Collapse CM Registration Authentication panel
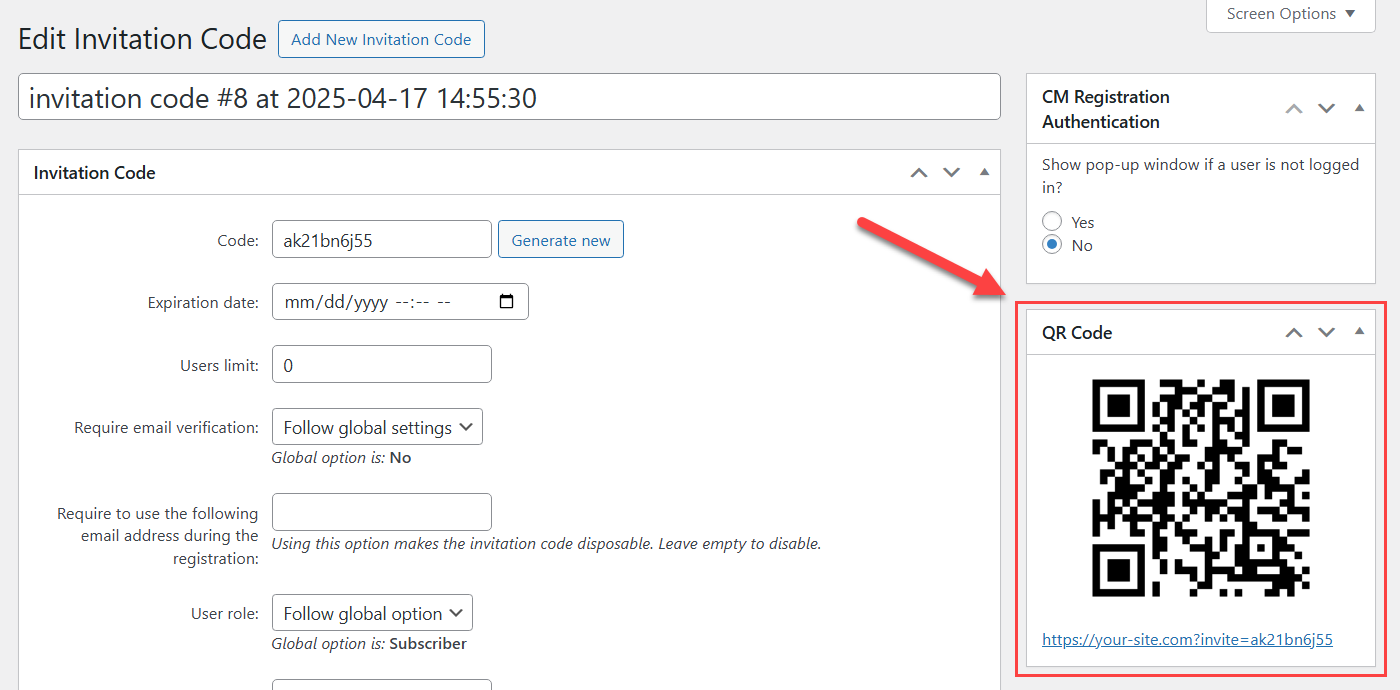This screenshot has height=690, width=1400. (x=1359, y=107)
